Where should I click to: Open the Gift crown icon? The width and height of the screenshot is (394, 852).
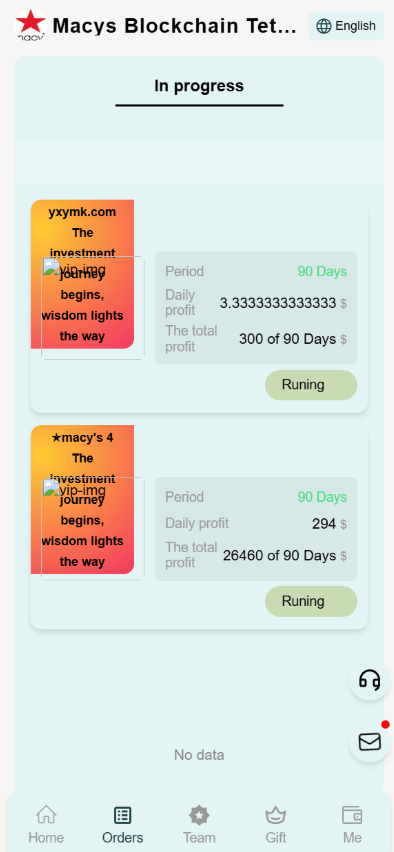tap(276, 815)
